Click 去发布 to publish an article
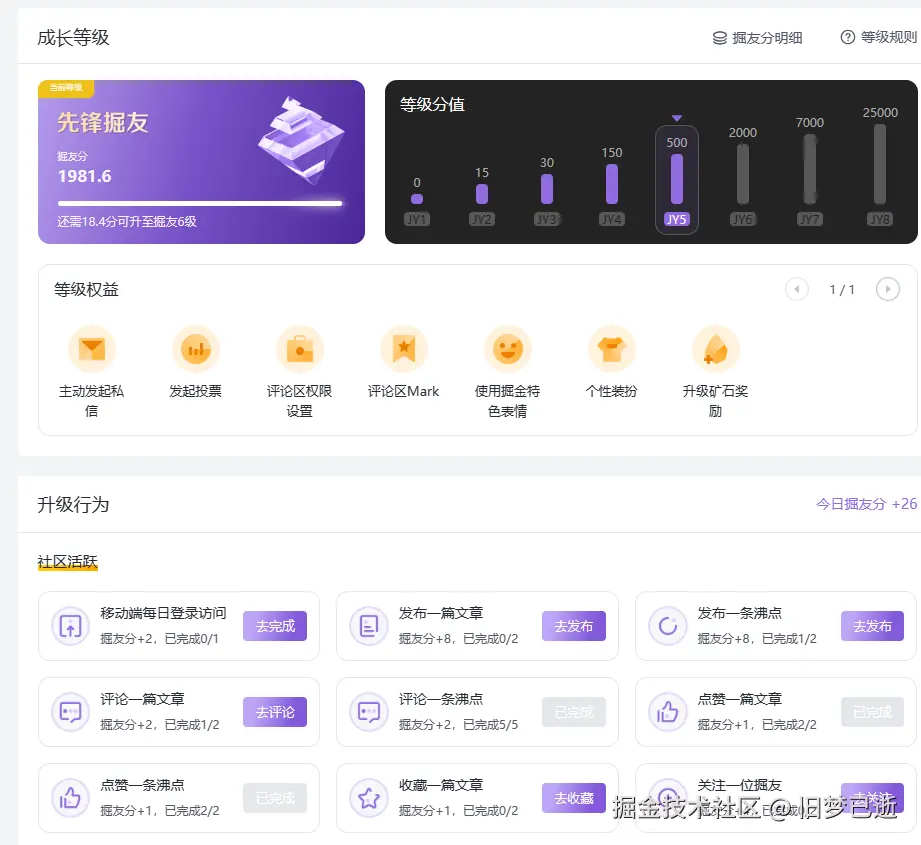The height and width of the screenshot is (845, 921). 574,626
